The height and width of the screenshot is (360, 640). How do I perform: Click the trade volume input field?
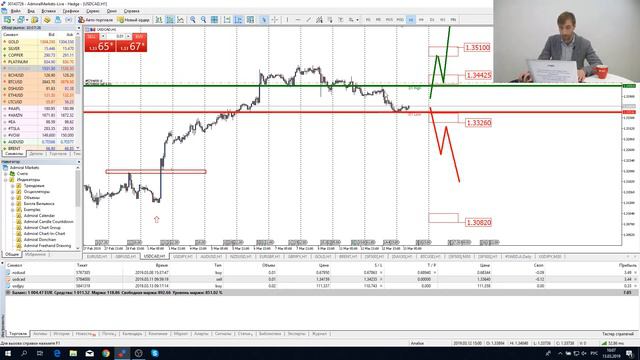click(x=116, y=36)
